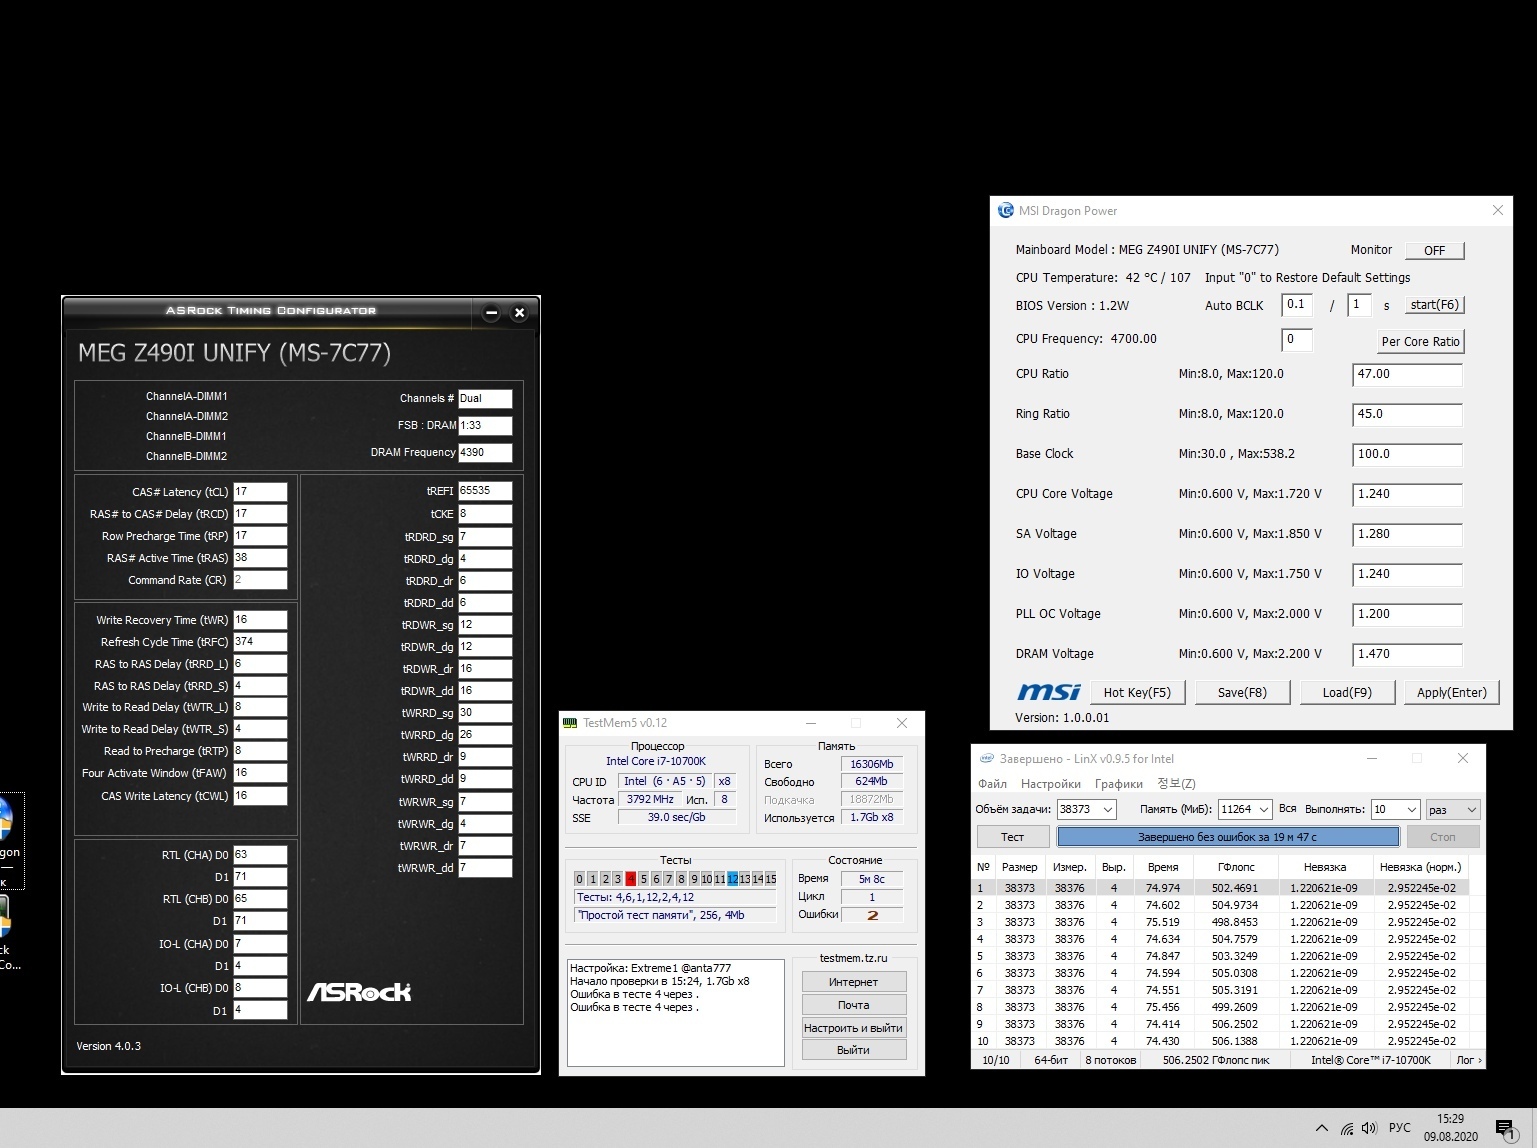This screenshot has height=1148, width=1537.
Task: Close the MSI Dragon Power window
Action: coord(1497,210)
